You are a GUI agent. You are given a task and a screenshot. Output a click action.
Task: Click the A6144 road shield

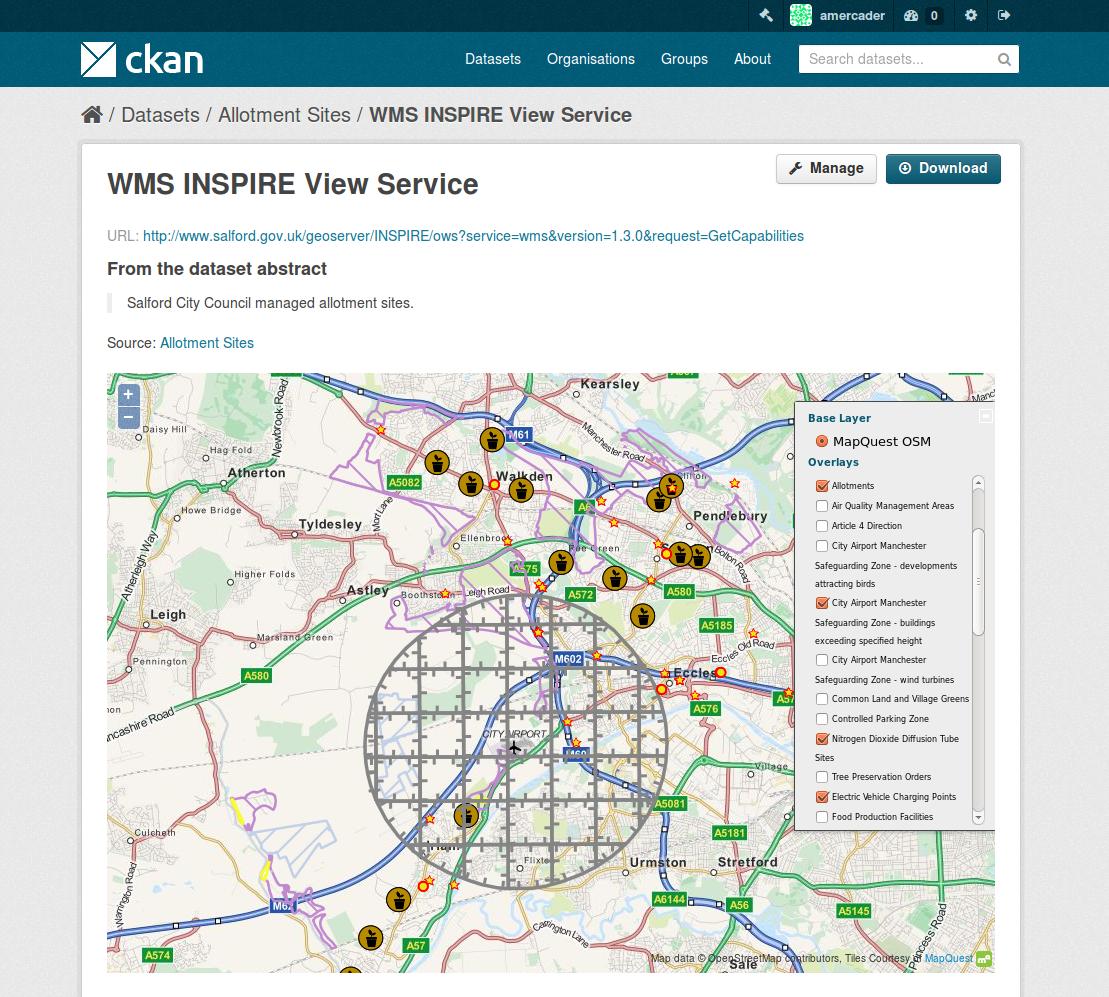(669, 899)
